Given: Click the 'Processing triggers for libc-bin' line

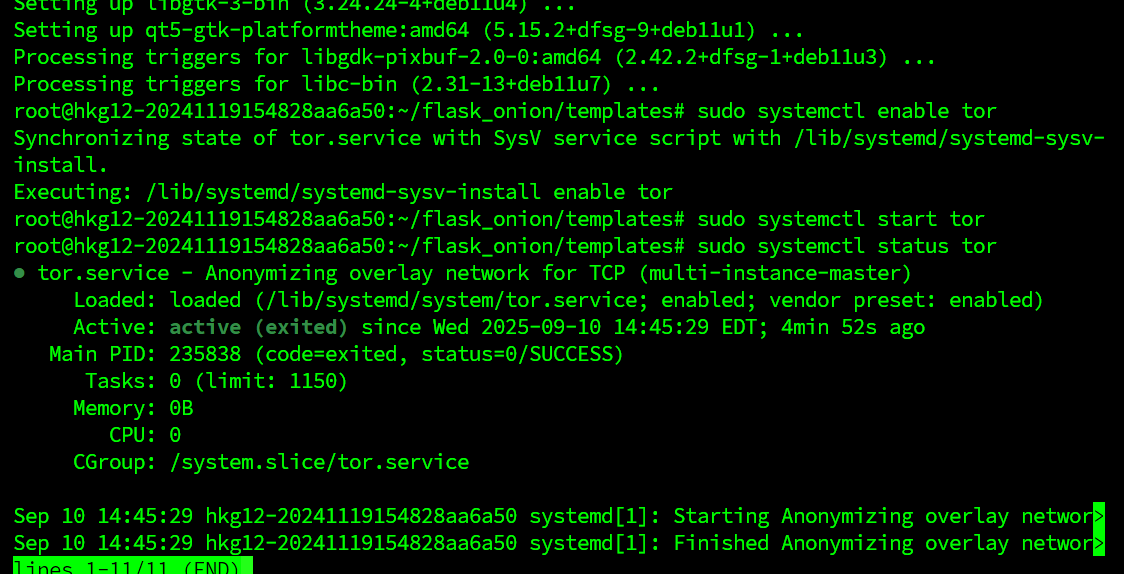Looking at the screenshot, I should tap(337, 84).
